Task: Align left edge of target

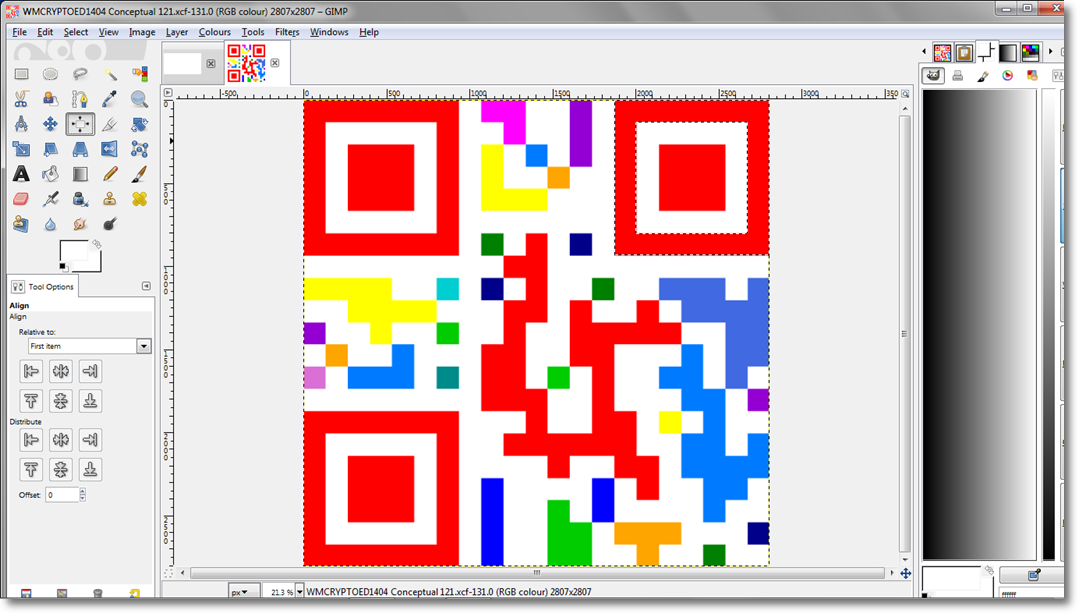Action: click(x=31, y=371)
